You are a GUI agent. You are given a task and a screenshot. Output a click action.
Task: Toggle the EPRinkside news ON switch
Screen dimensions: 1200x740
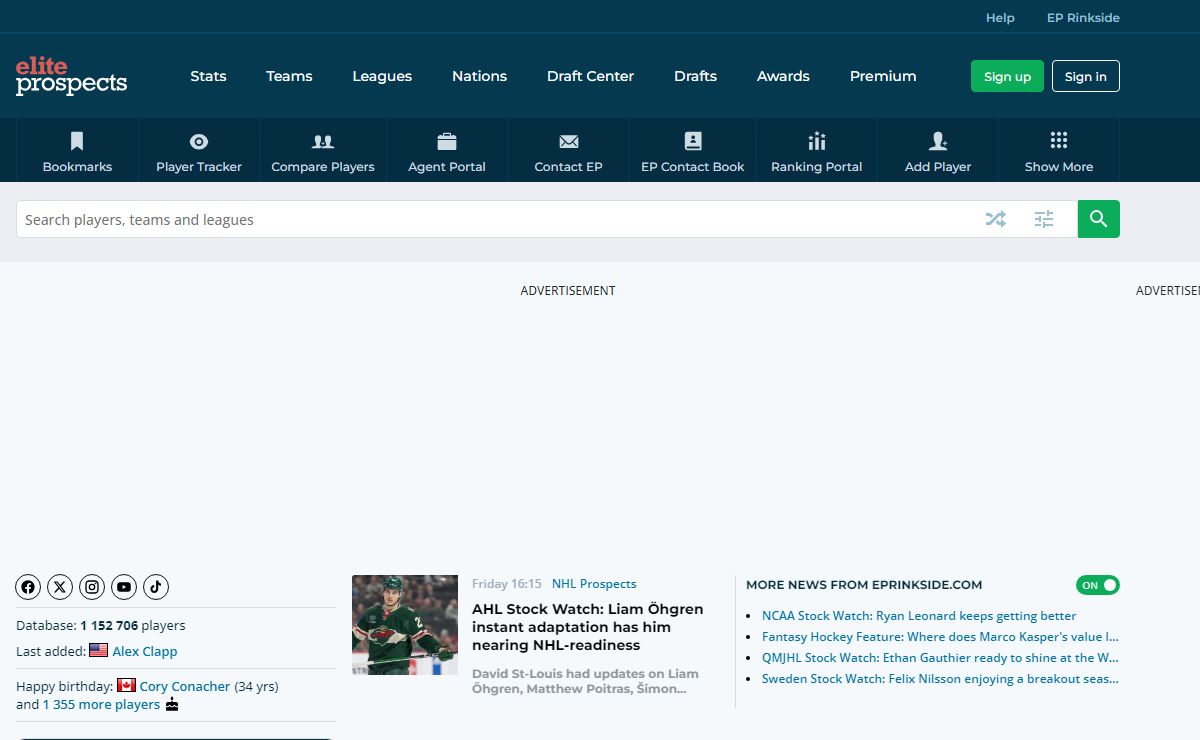coord(1097,585)
